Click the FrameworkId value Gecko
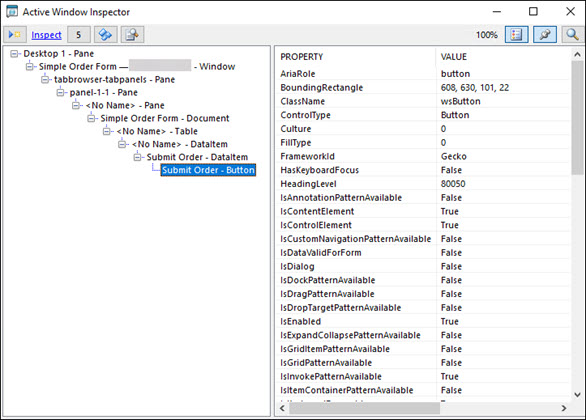Image resolution: width=586 pixels, height=420 pixels. [x=454, y=157]
